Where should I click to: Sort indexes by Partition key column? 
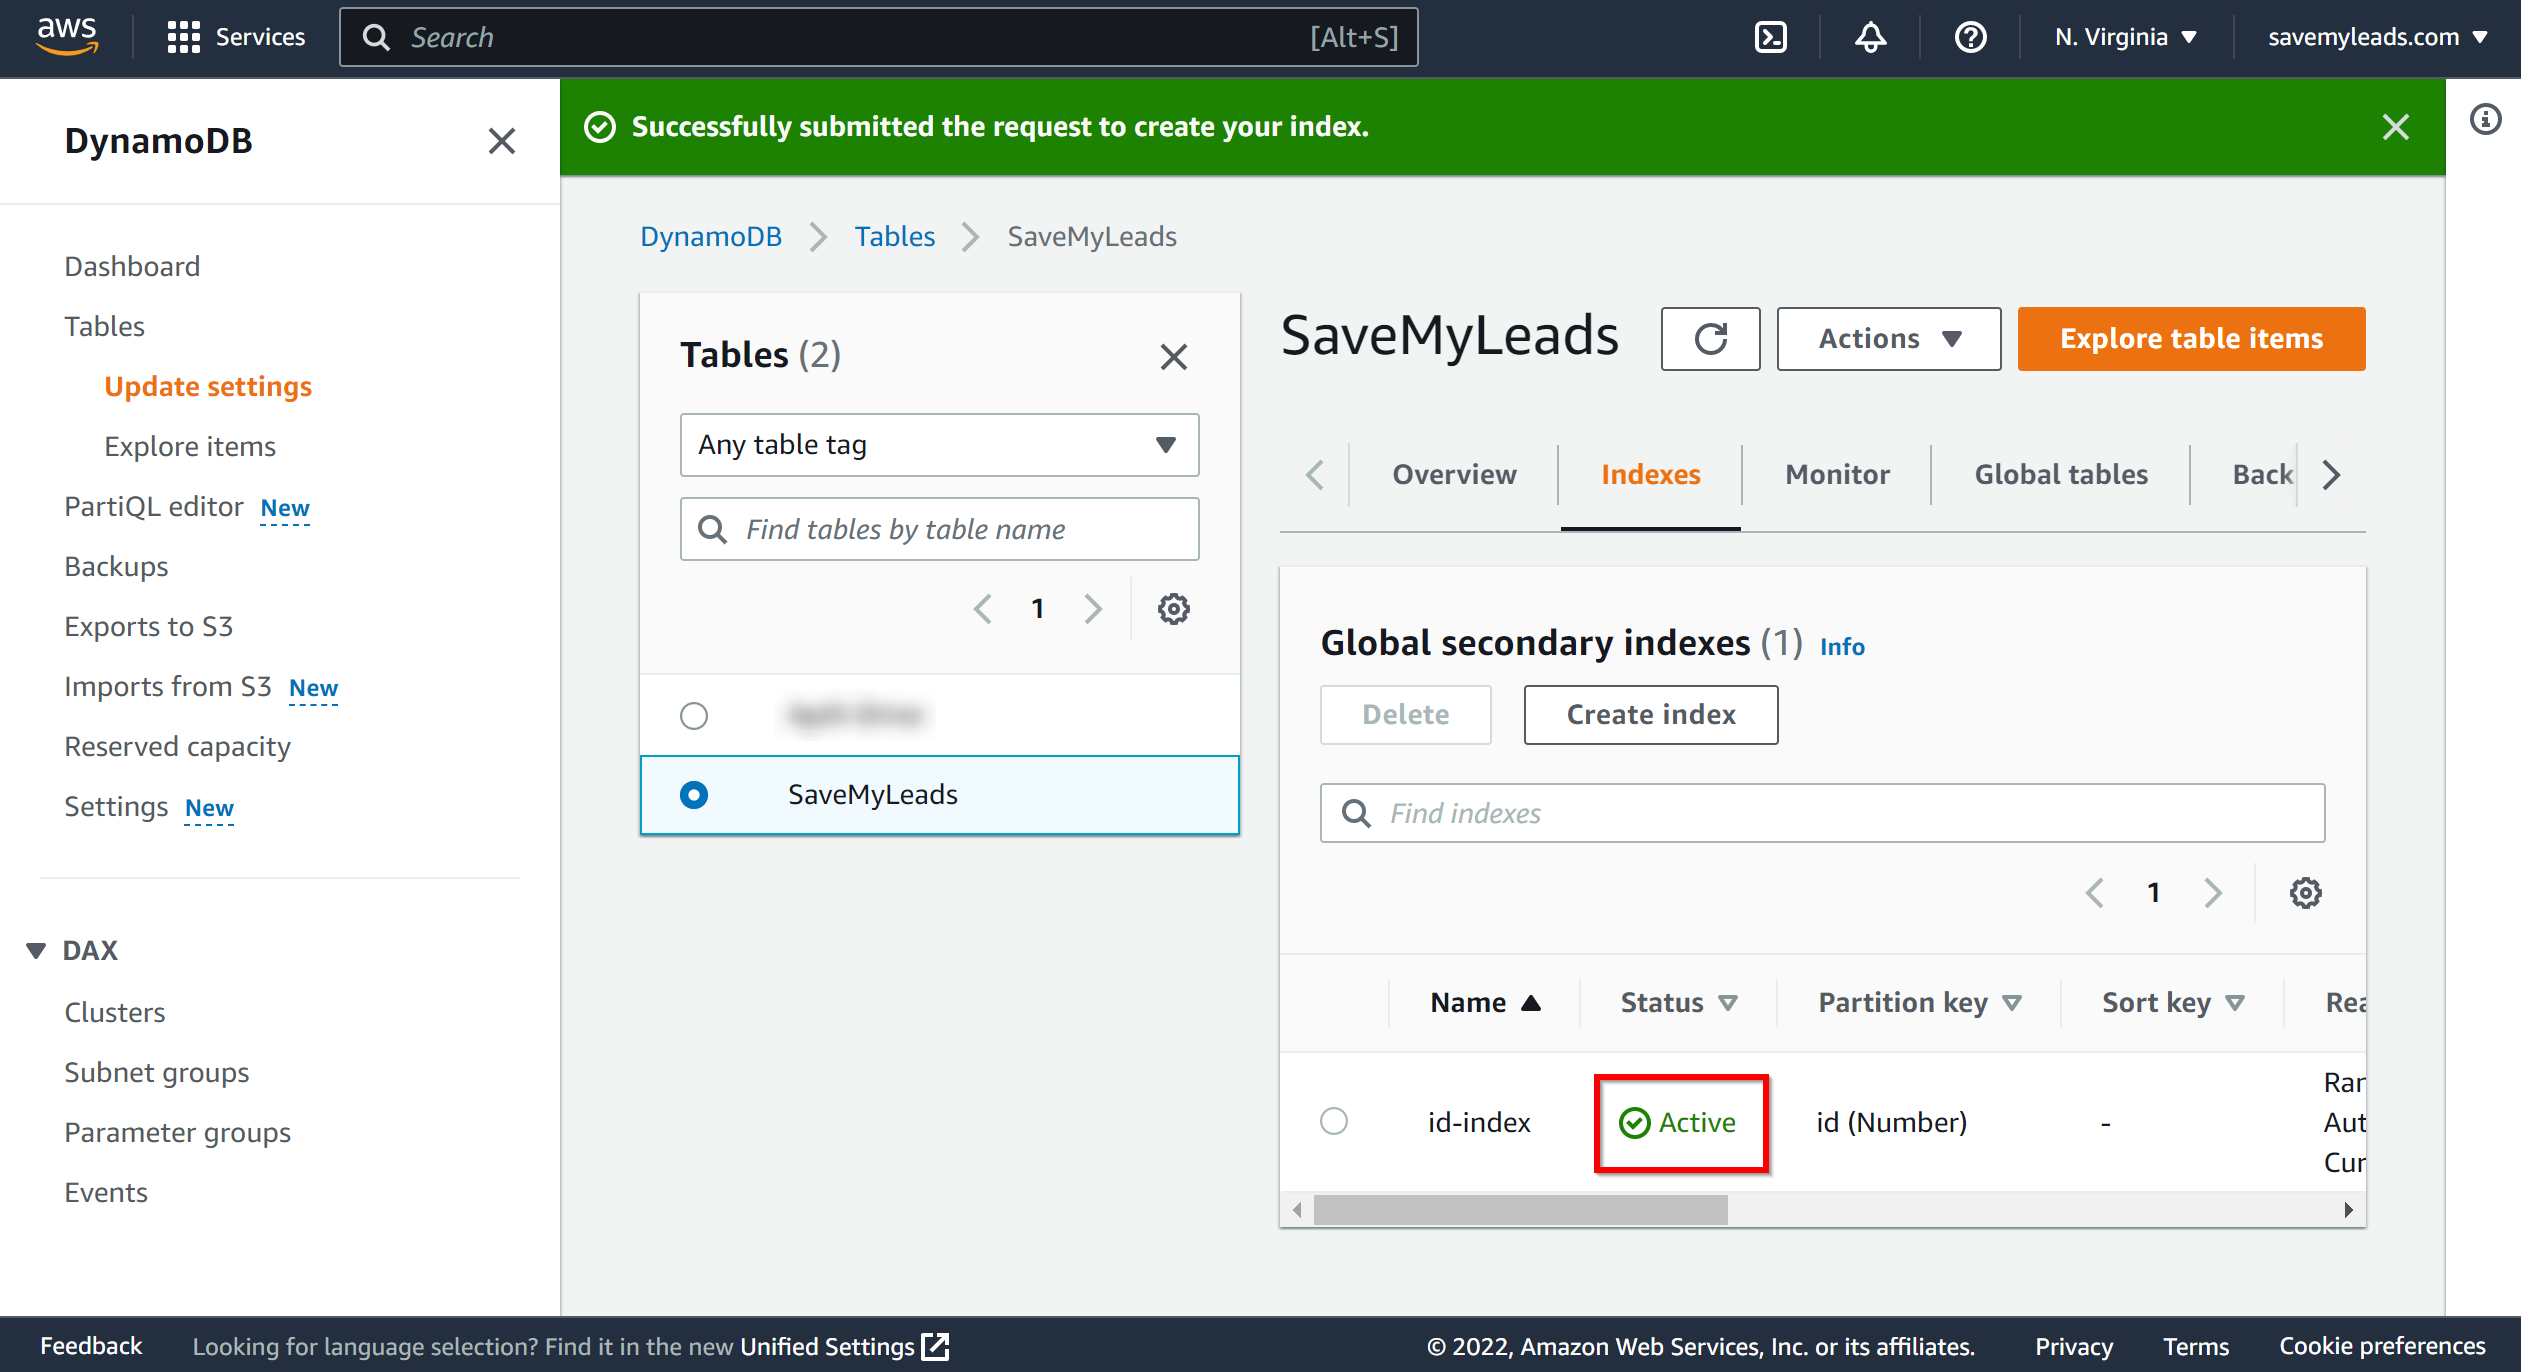(x=1920, y=1002)
